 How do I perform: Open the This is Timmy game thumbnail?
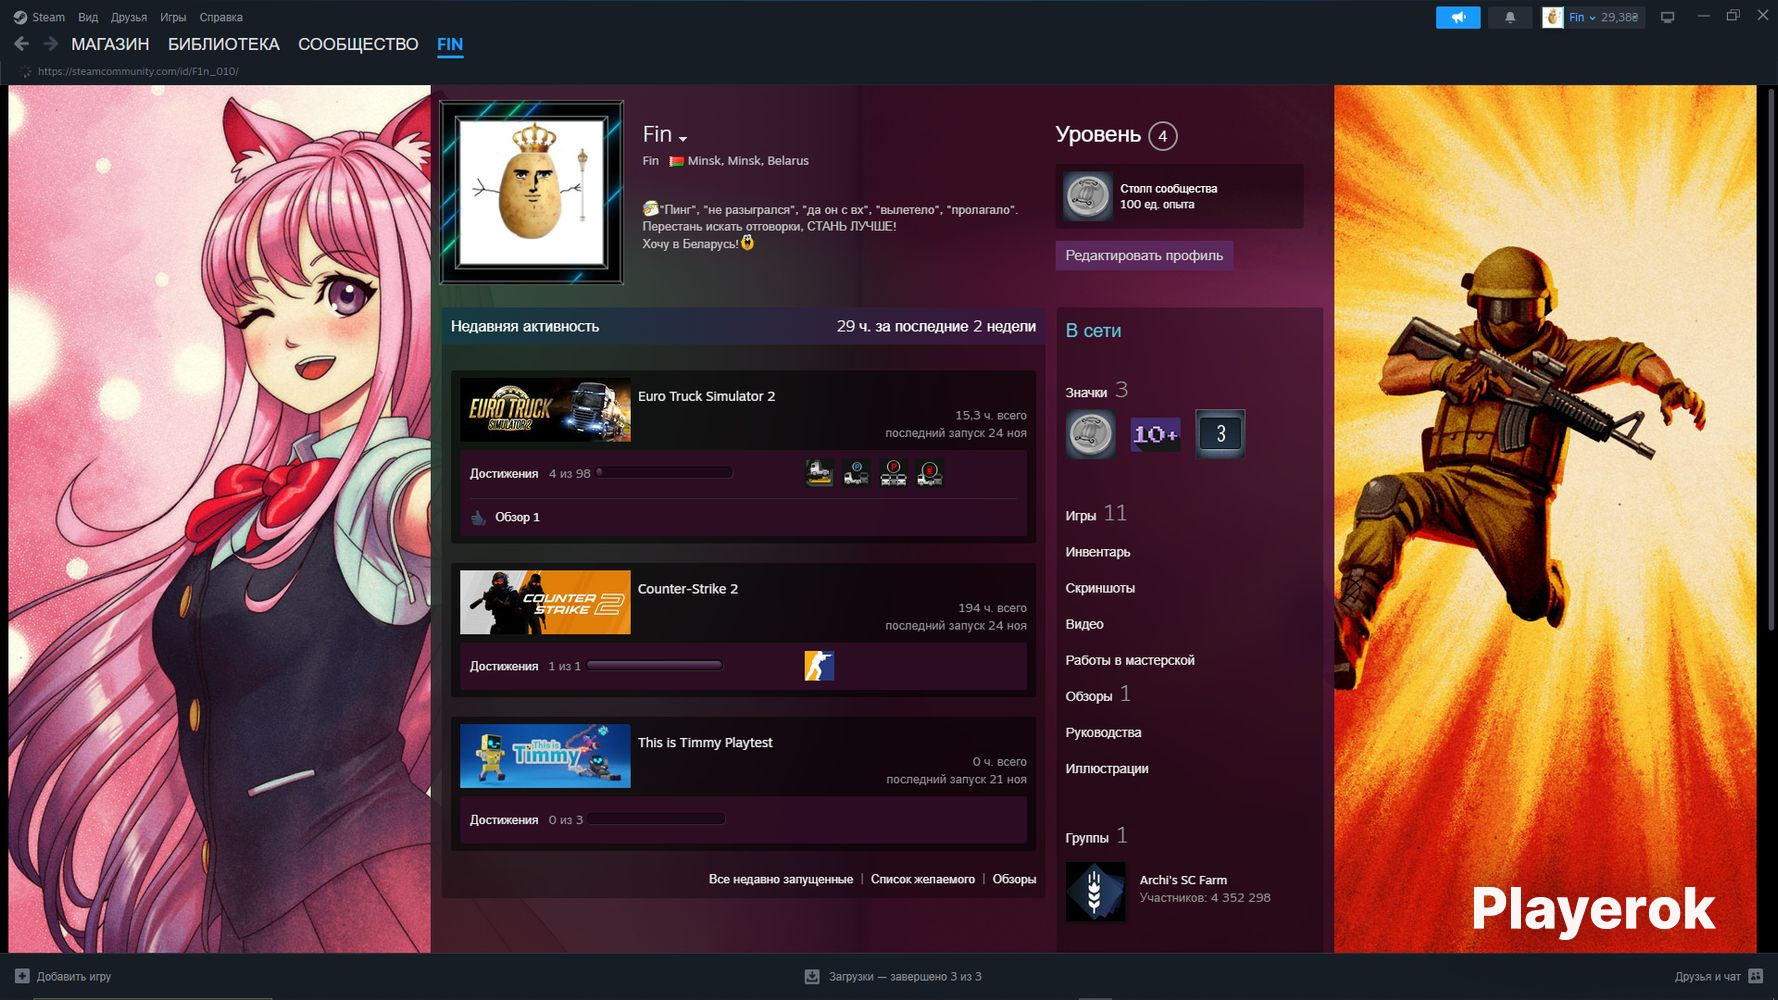coord(545,756)
